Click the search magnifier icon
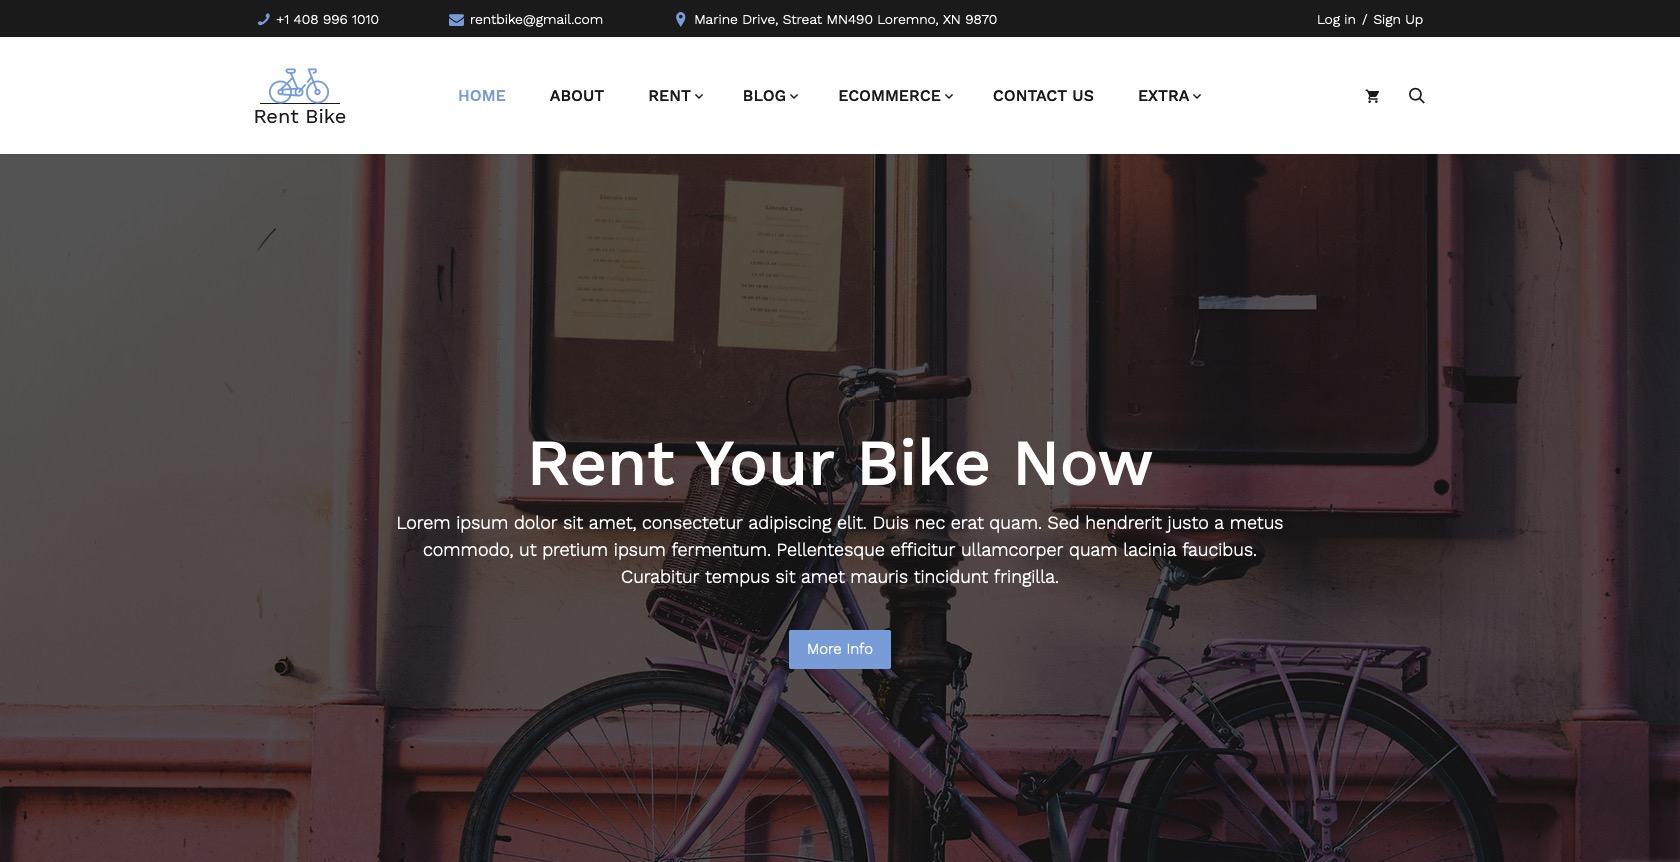The width and height of the screenshot is (1680, 862). [1416, 96]
